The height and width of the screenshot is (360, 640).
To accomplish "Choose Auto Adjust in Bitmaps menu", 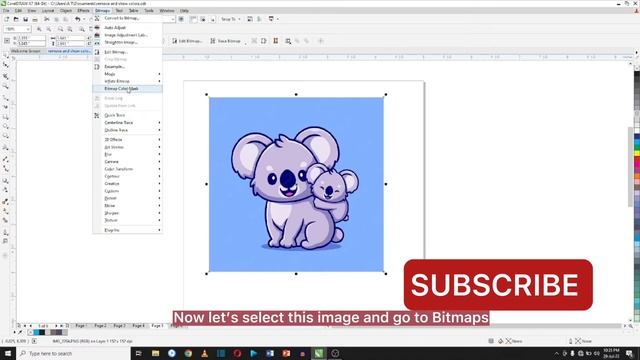I will pos(128,28).
